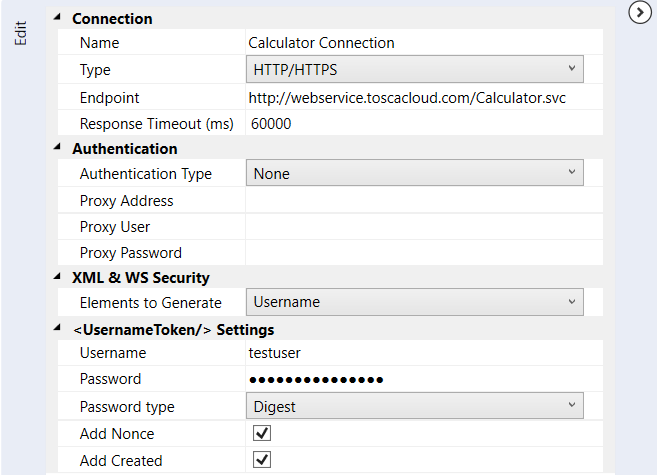The image size is (657, 475).
Task: Collapse the XML & WS Security section
Action: click(x=56, y=277)
